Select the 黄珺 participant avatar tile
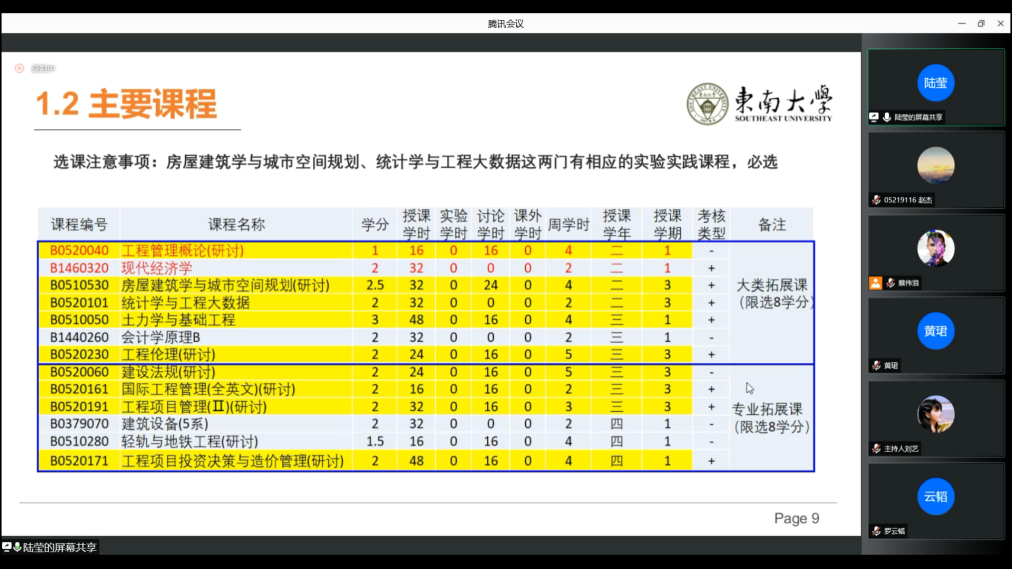The height and width of the screenshot is (569, 1012). tap(936, 335)
